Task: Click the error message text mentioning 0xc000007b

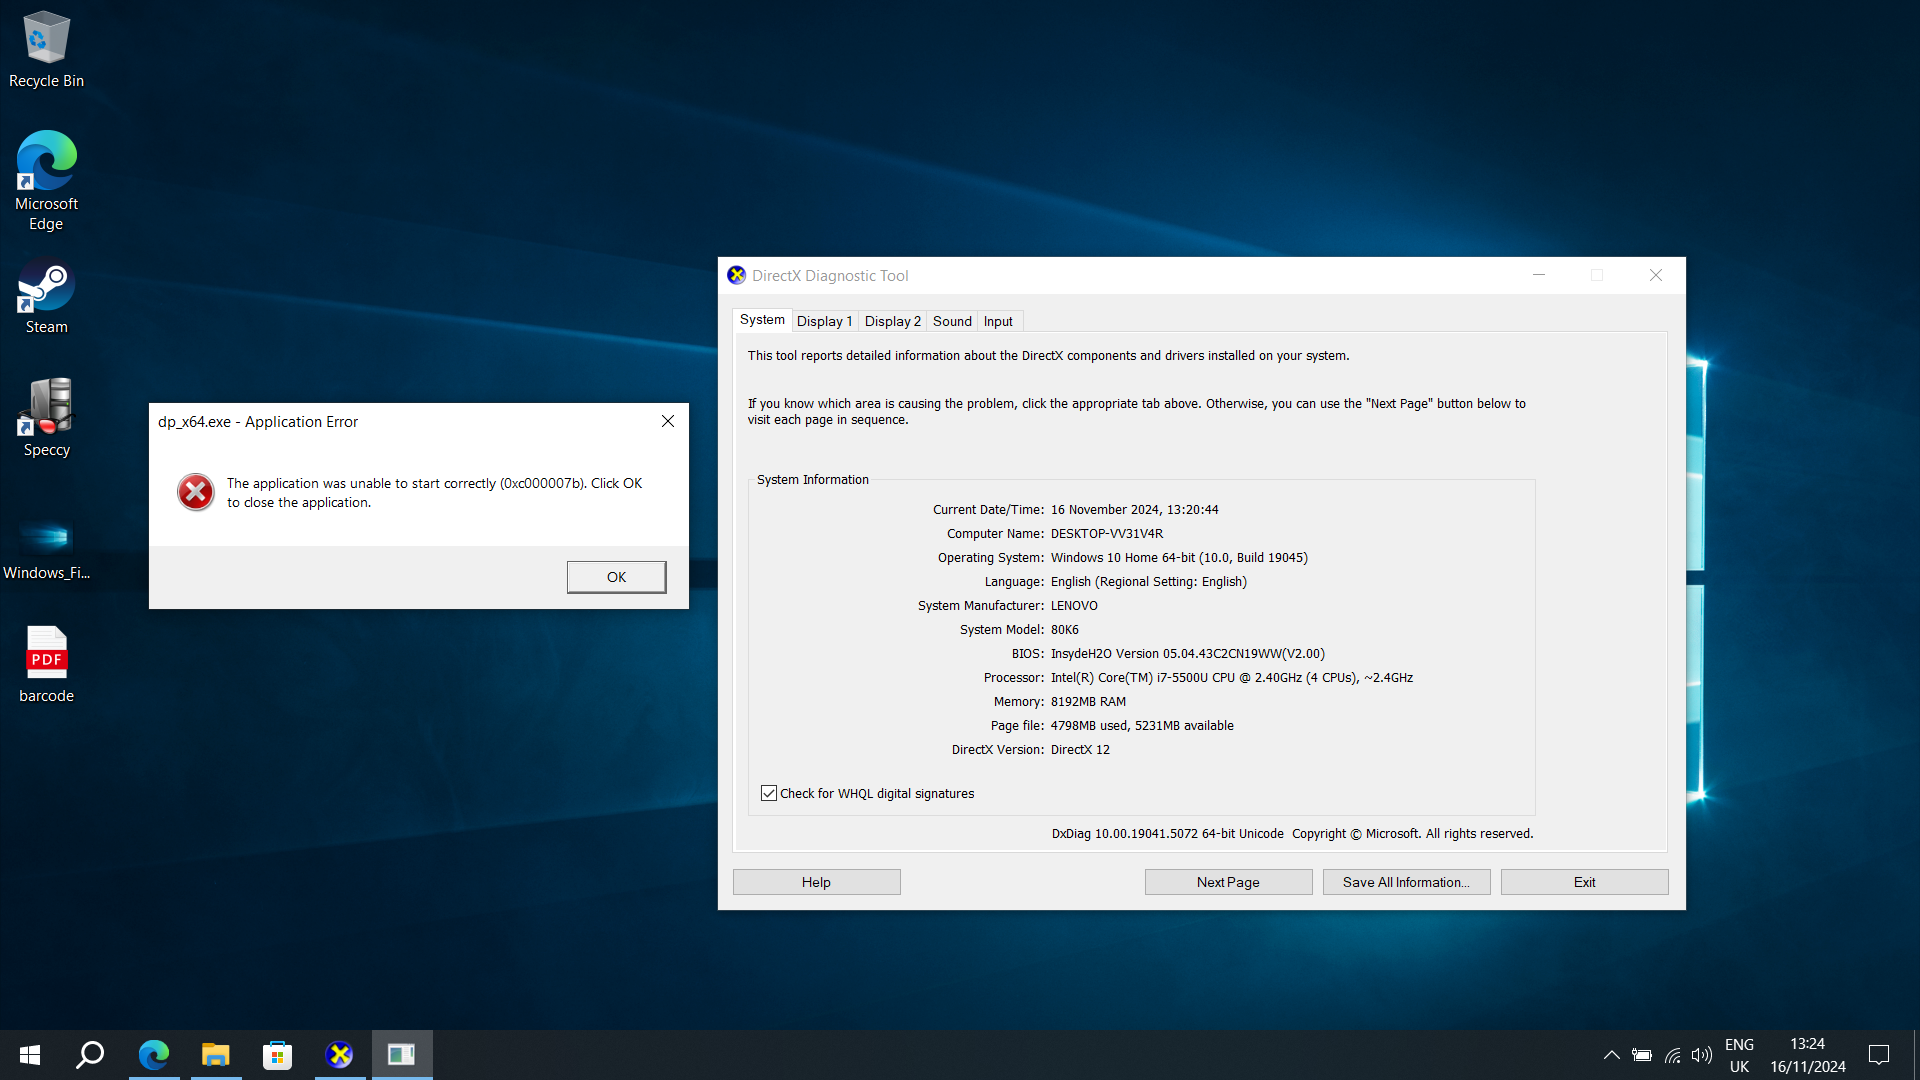Action: pos(434,493)
